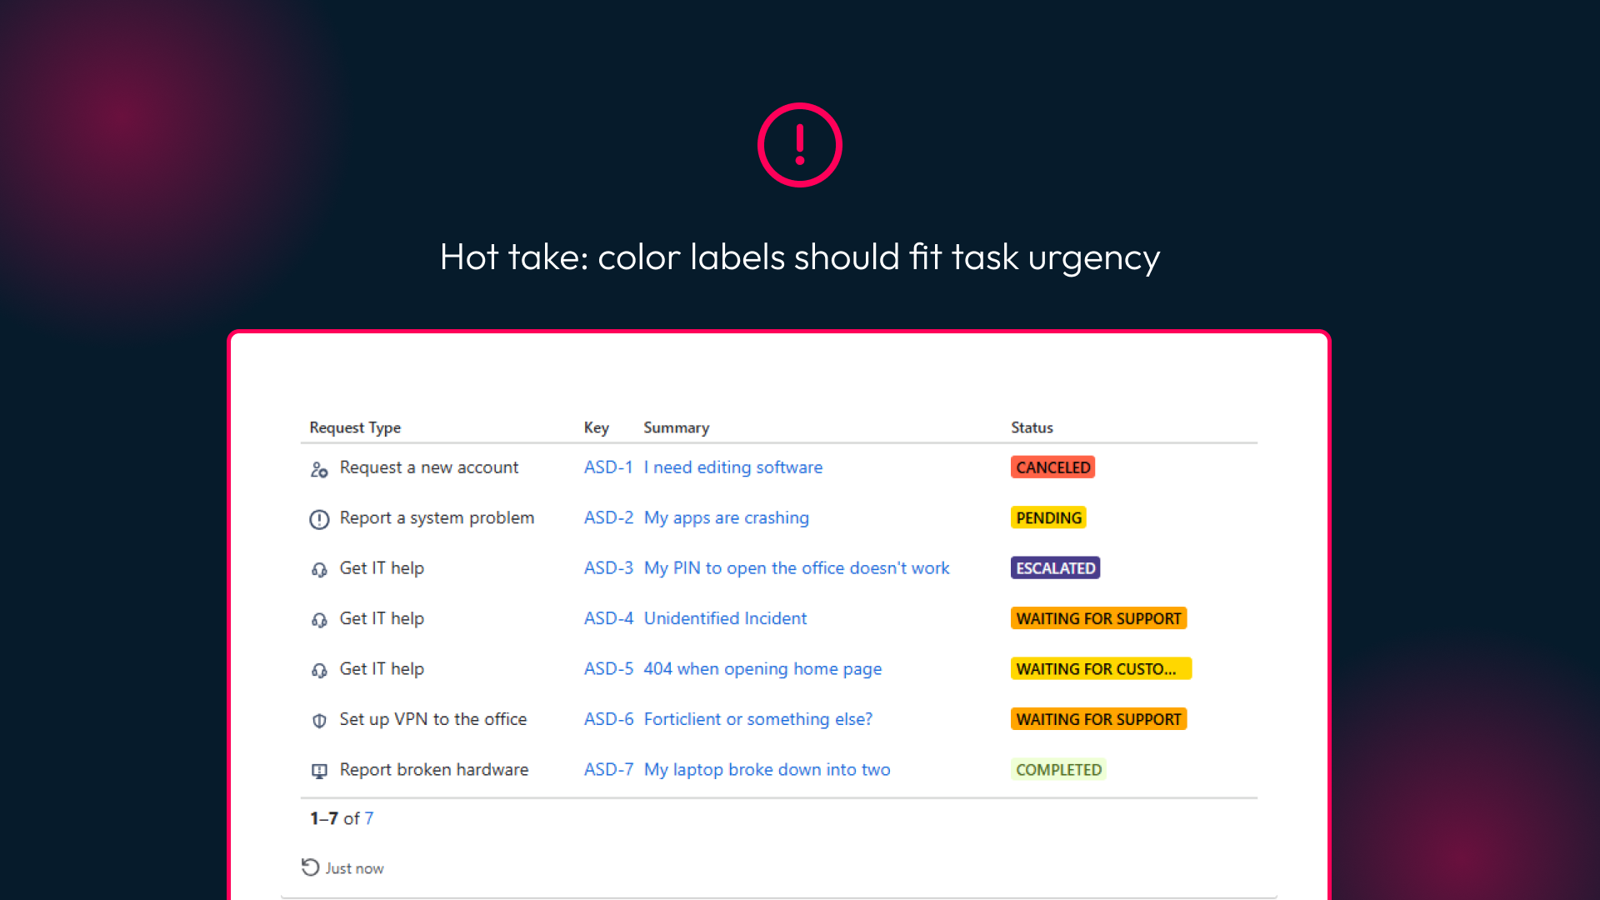The image size is (1600, 900).
Task: Open issue key ASD-7
Action: 608,770
